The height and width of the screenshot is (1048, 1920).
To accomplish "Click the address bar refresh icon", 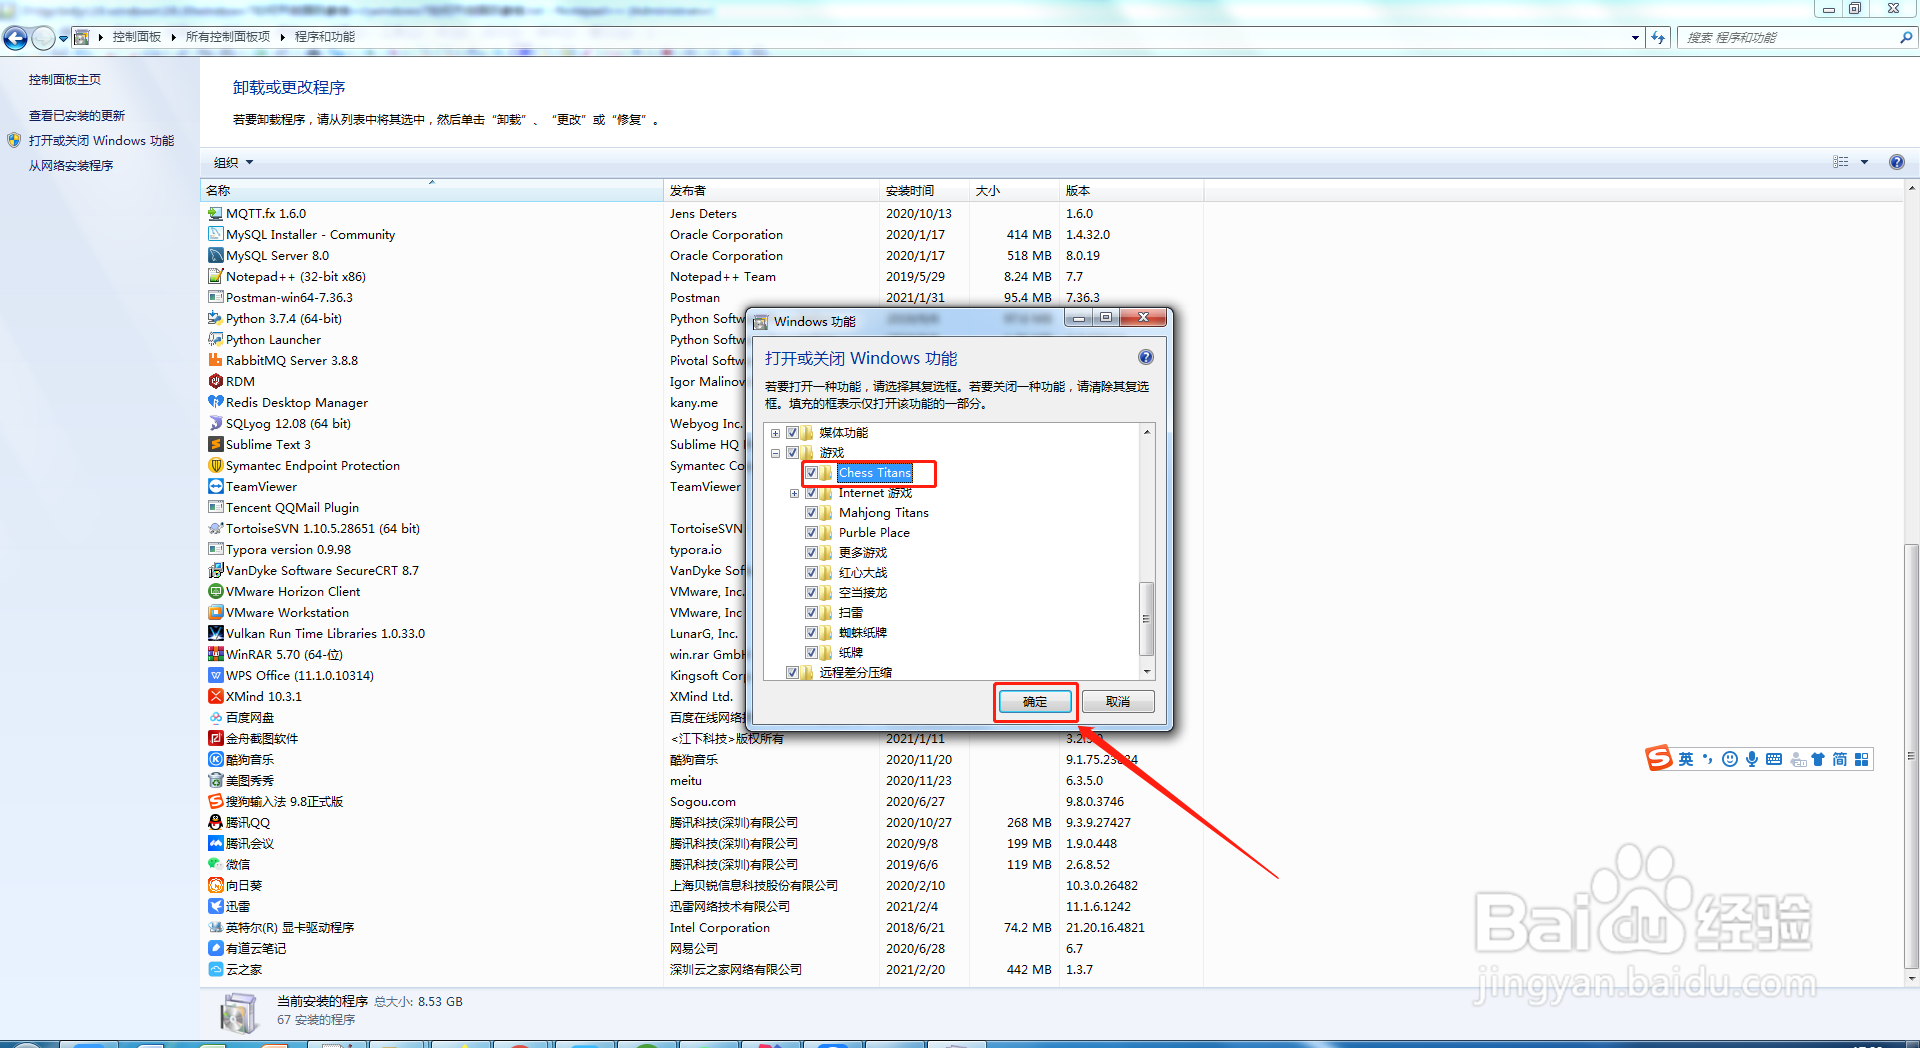I will coord(1659,37).
